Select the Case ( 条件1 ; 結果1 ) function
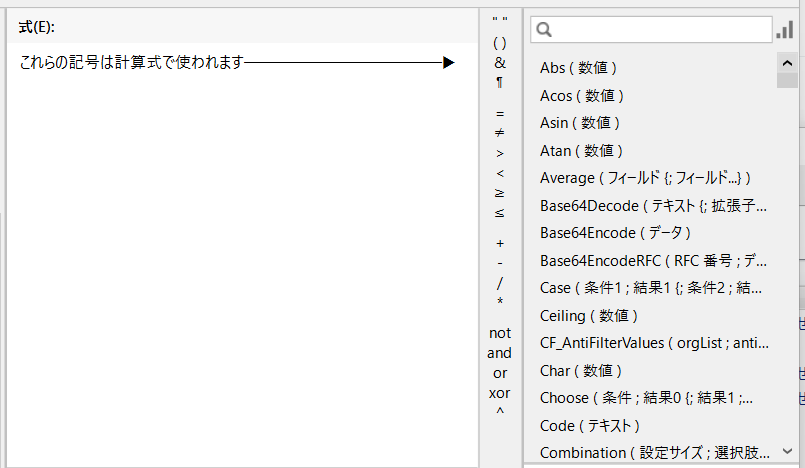The image size is (805, 468). [x=650, y=288]
